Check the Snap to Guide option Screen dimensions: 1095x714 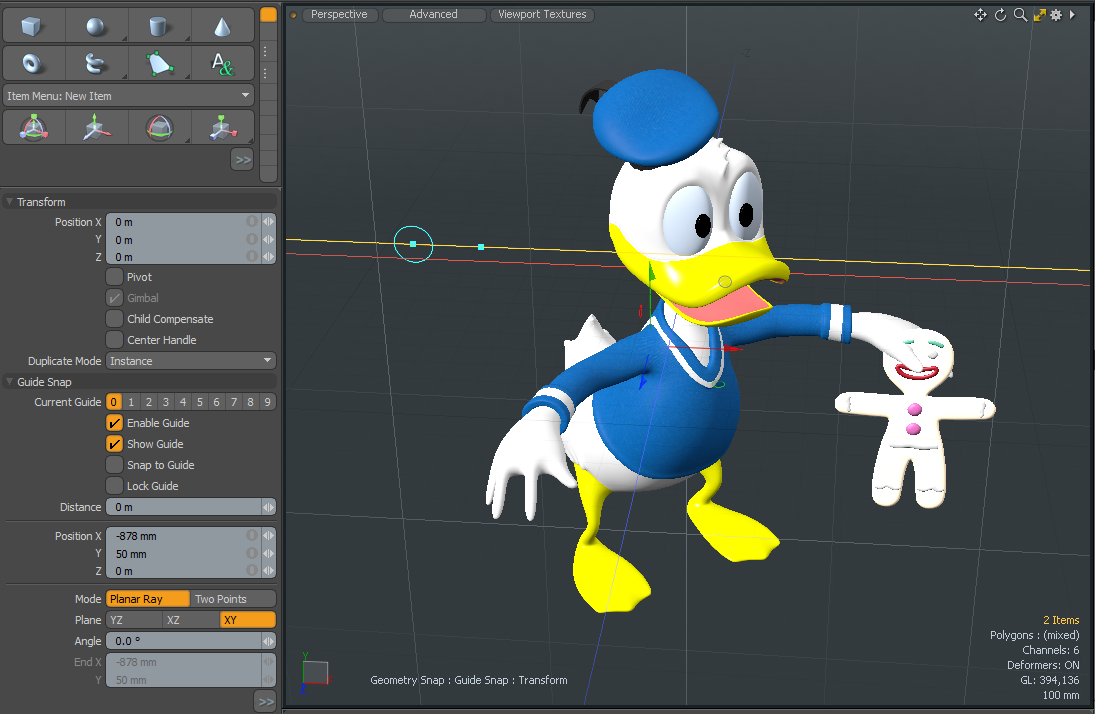[x=115, y=465]
